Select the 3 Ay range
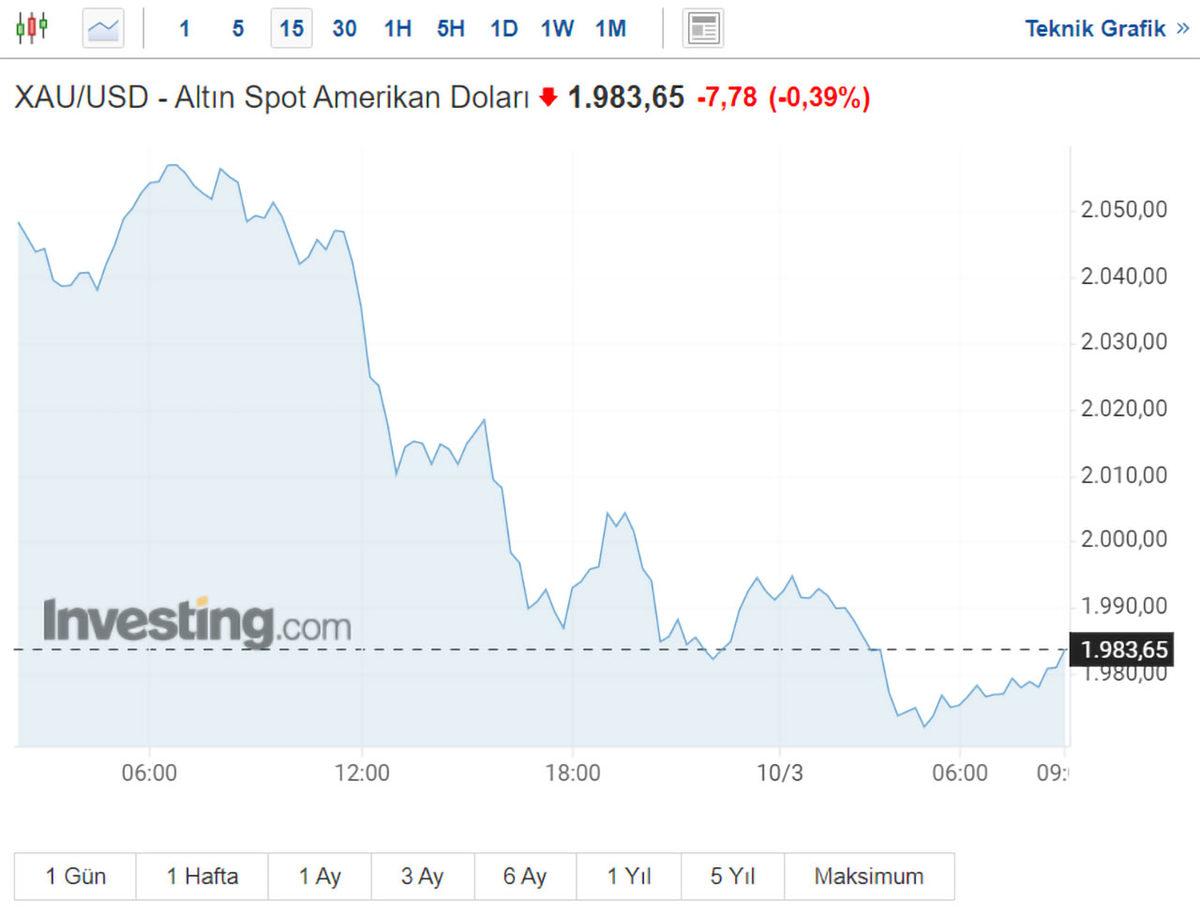This screenshot has height=916, width=1200. 422,877
